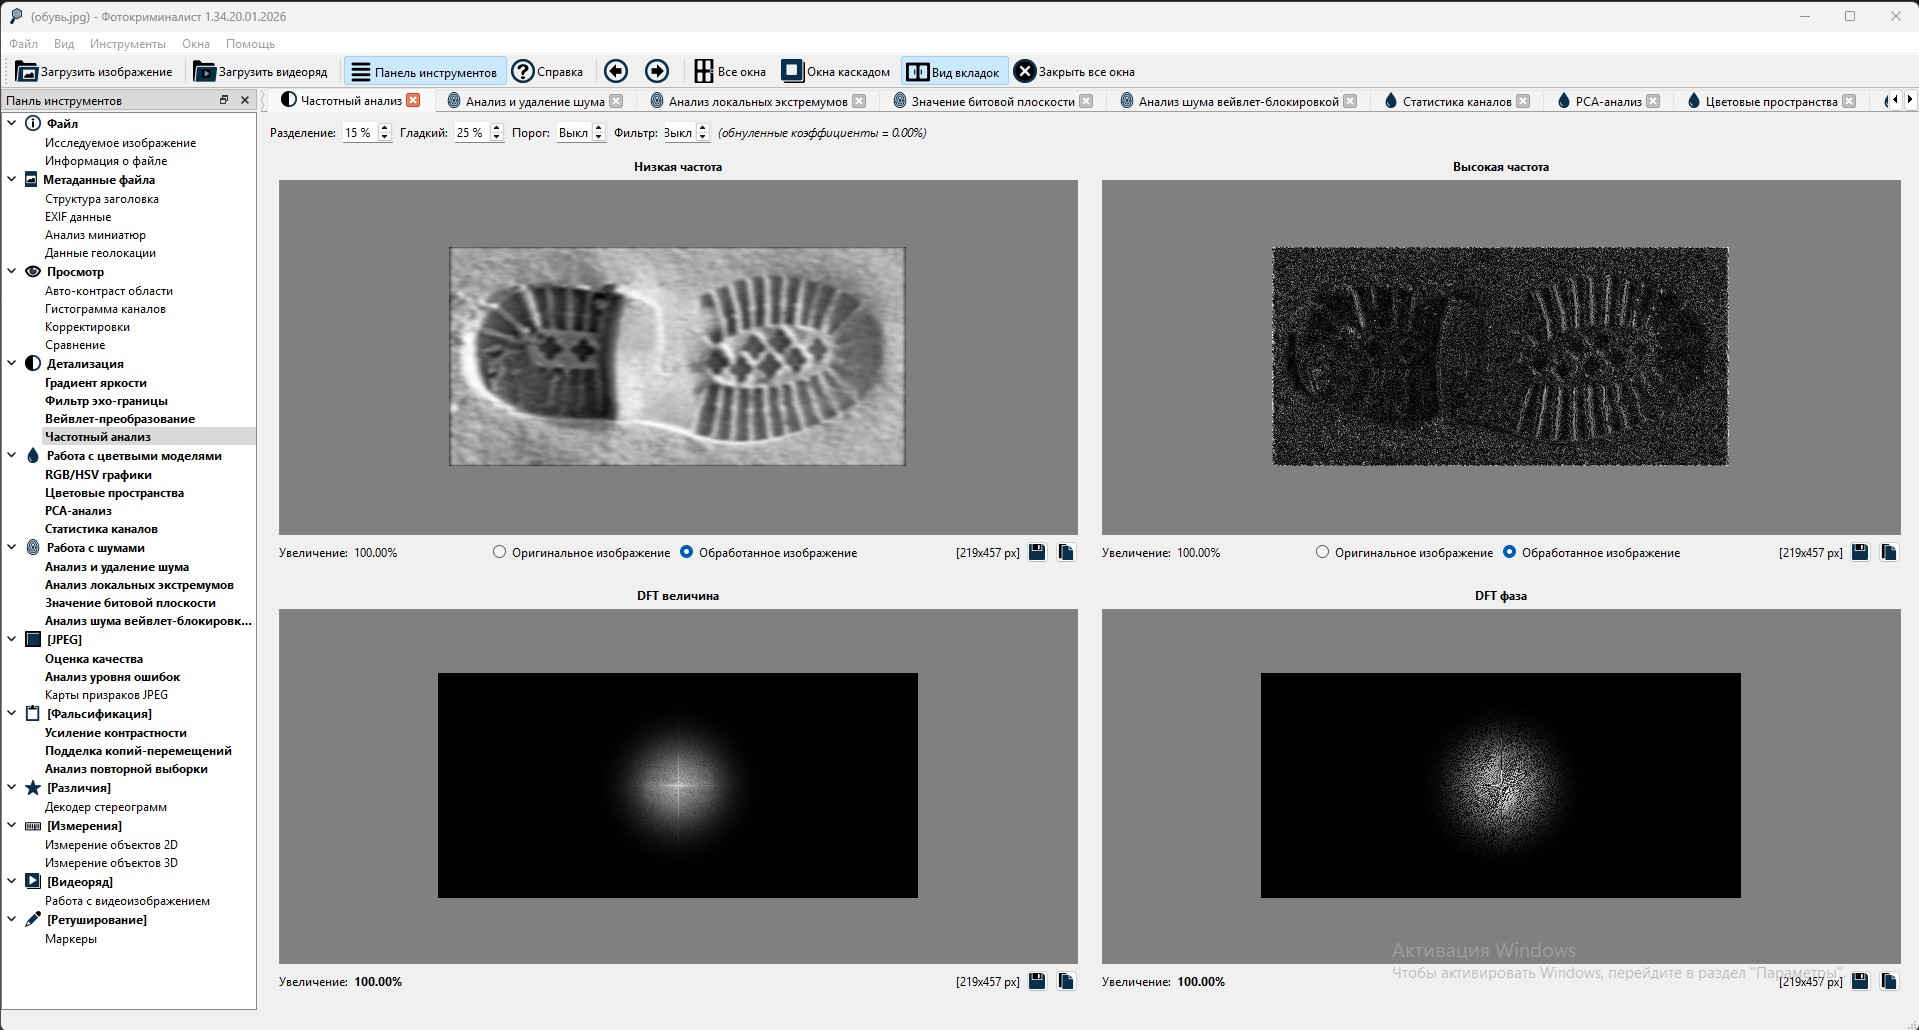Screen dimensions: 1919x1030
Task: Collapse the Метаданные файла tree section
Action: pyautogui.click(x=12, y=180)
